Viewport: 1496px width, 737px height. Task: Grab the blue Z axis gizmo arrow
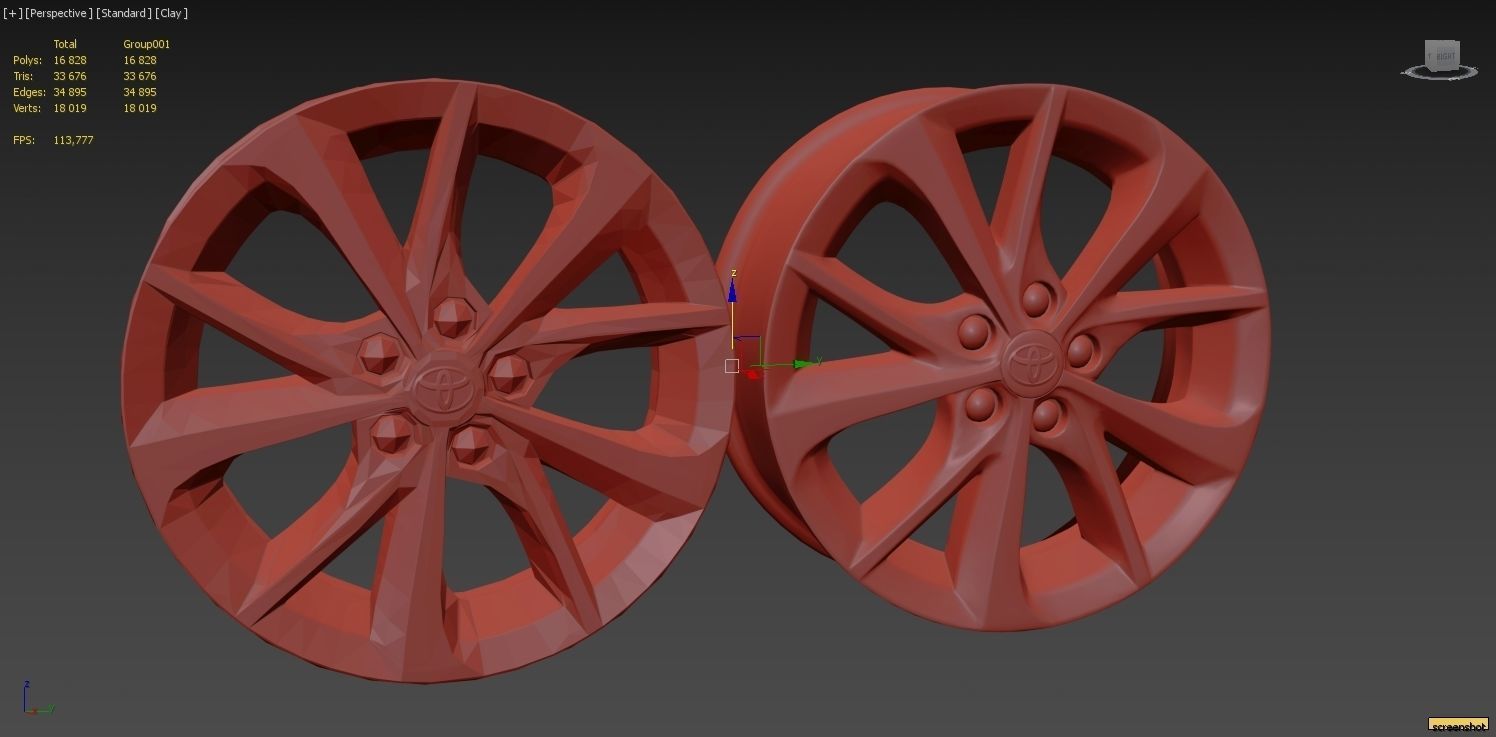(732, 291)
